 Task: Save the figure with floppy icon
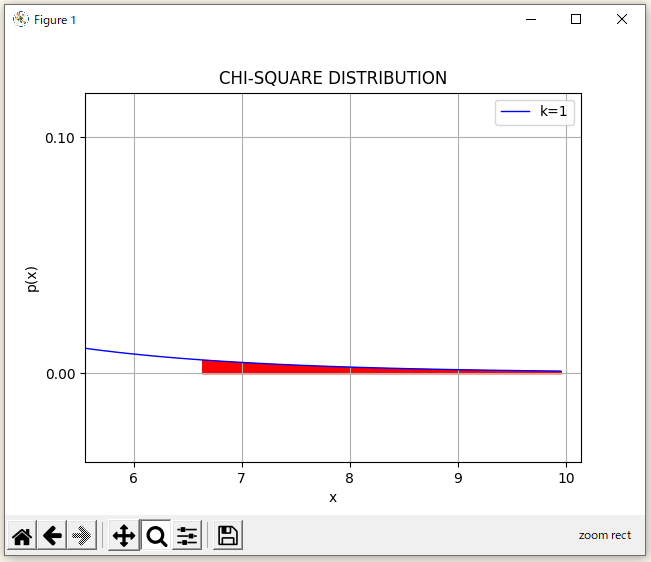pyautogui.click(x=228, y=536)
